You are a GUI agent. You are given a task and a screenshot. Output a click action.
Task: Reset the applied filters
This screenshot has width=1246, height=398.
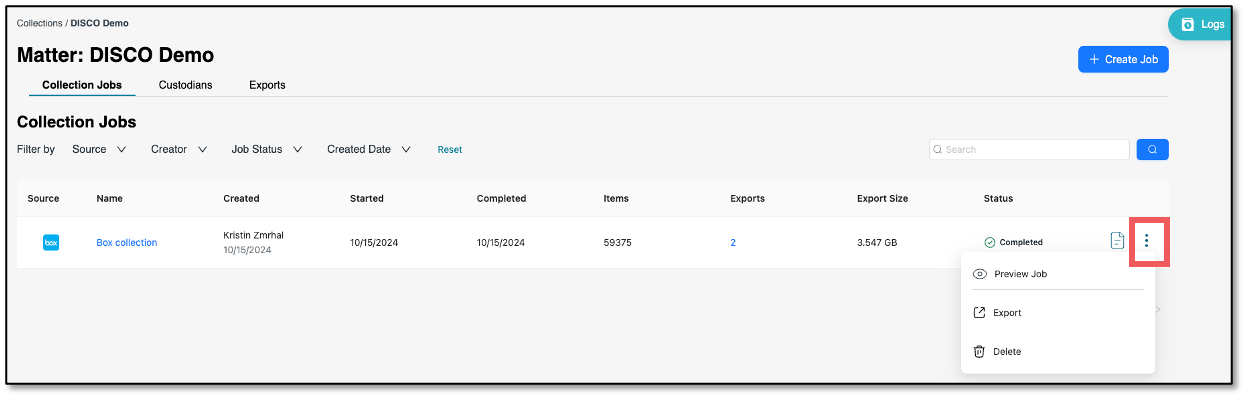[x=450, y=150]
